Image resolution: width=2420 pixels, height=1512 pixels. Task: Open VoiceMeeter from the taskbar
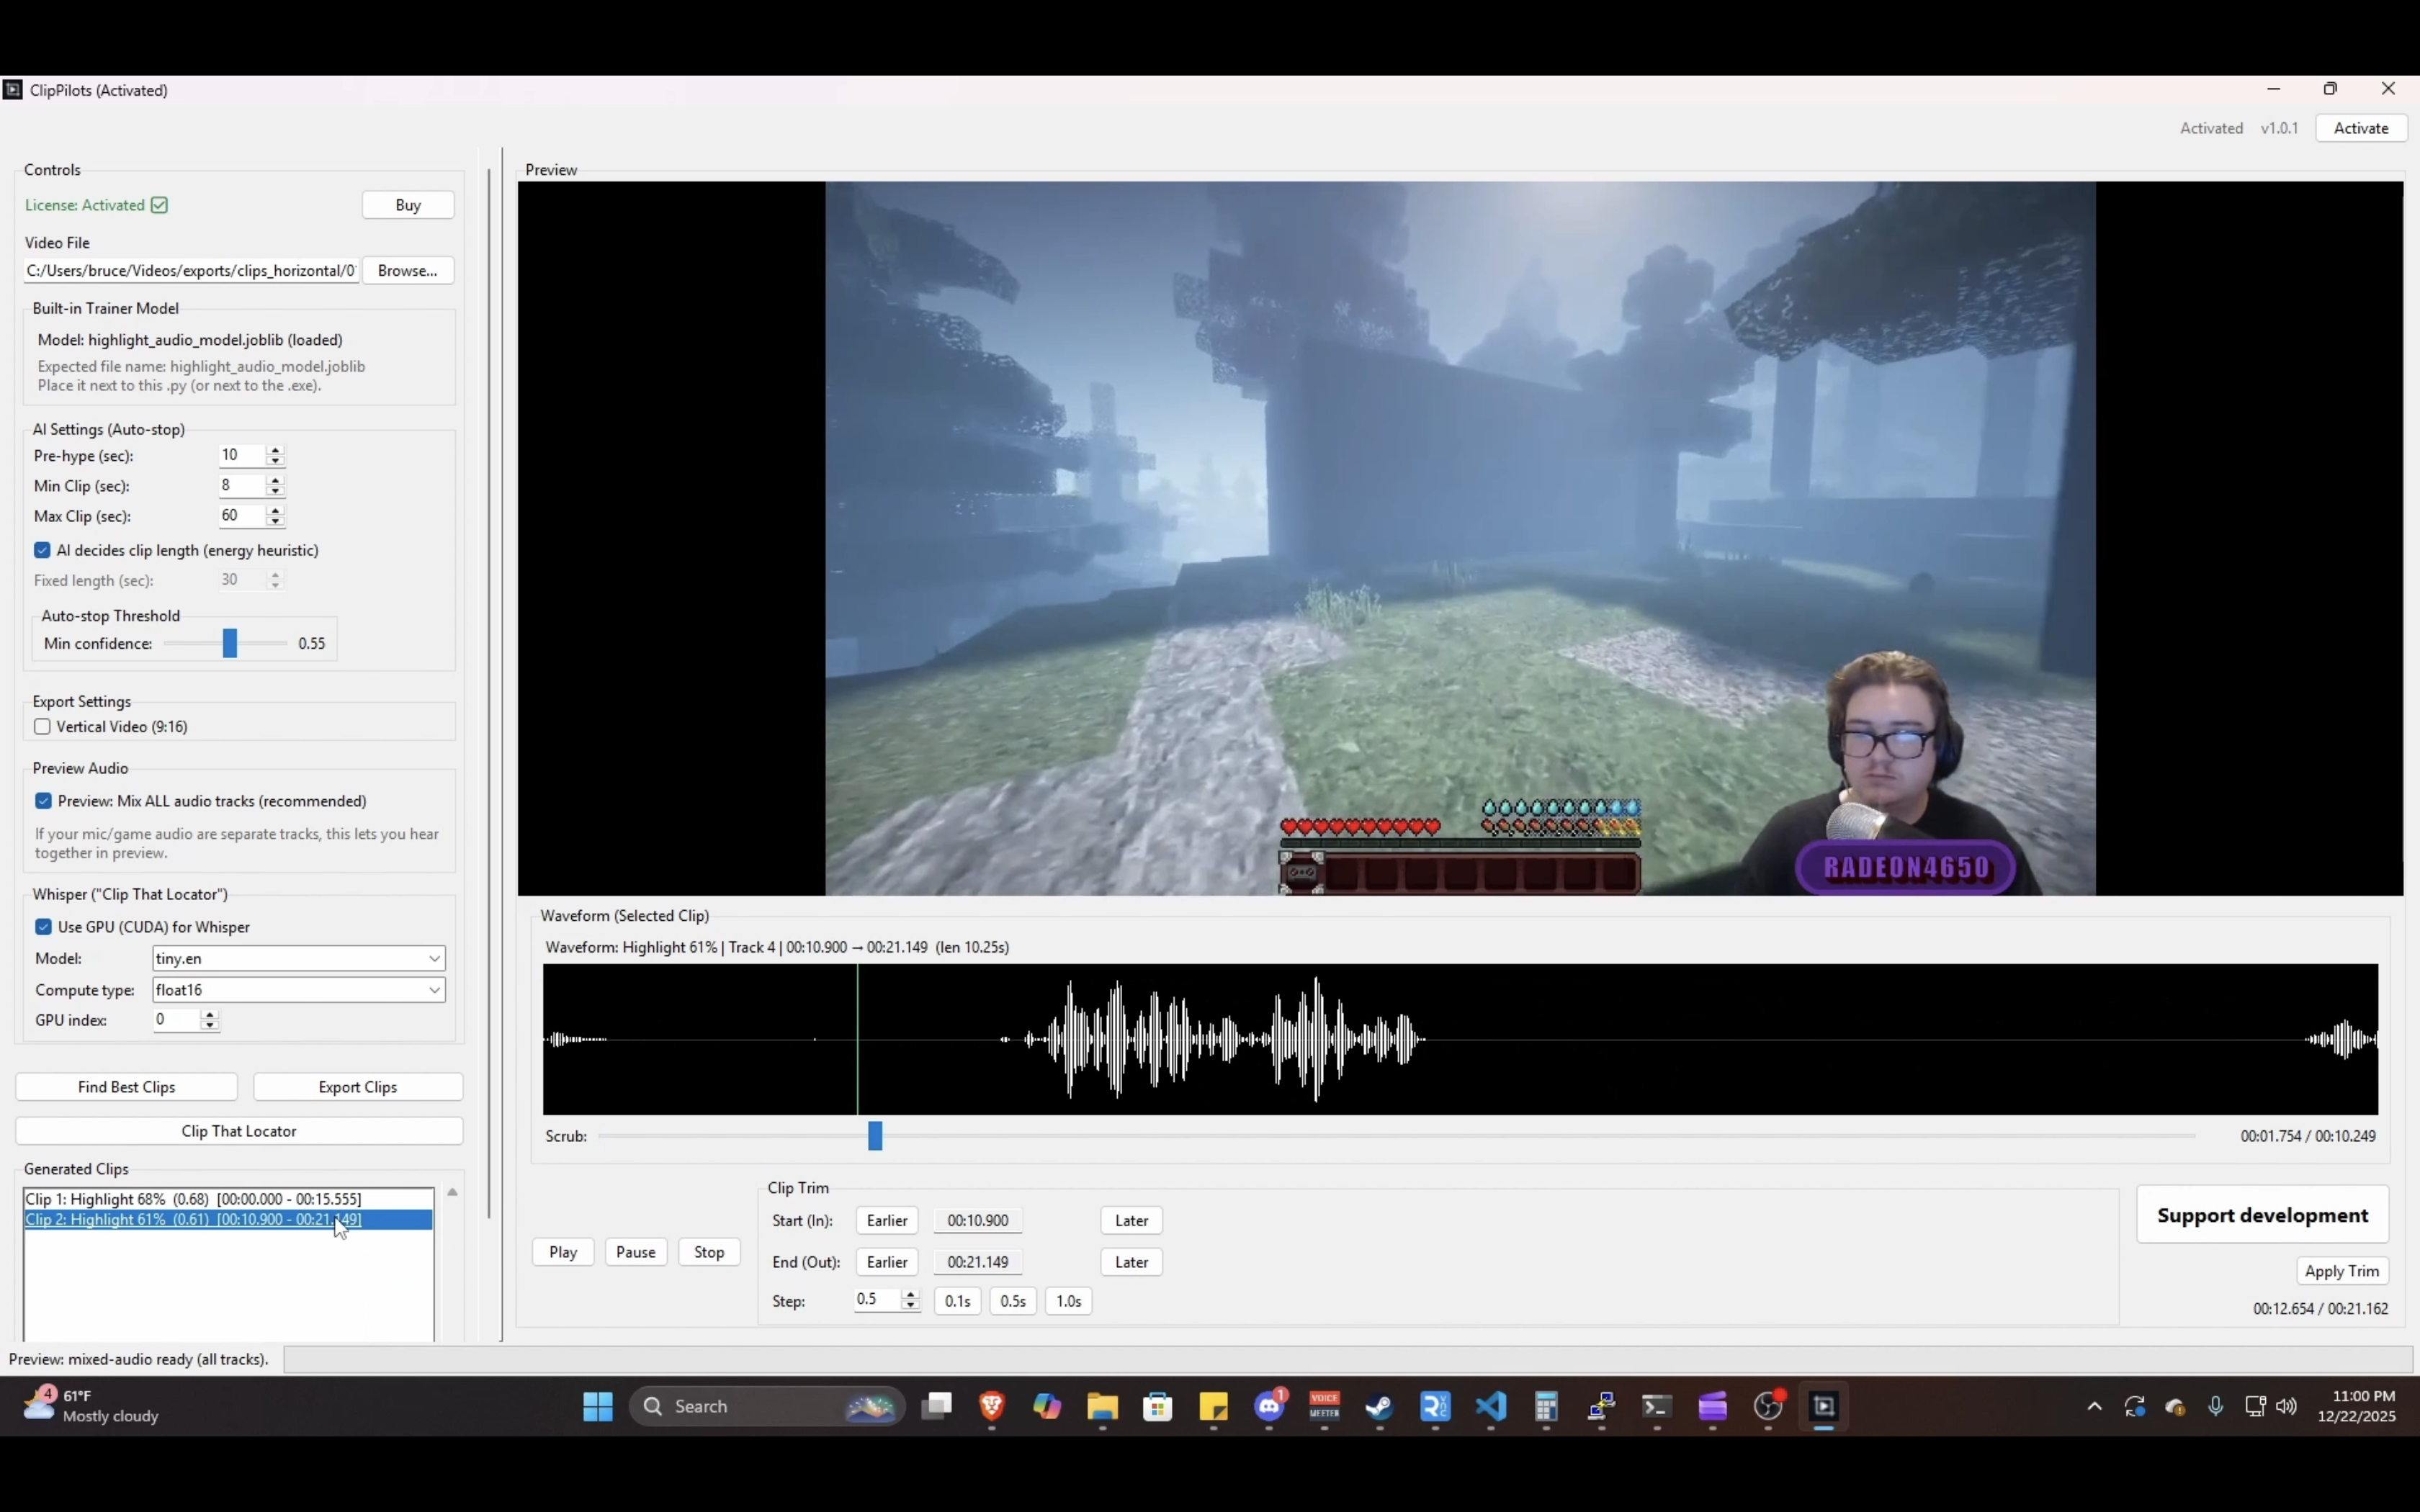[1324, 1407]
